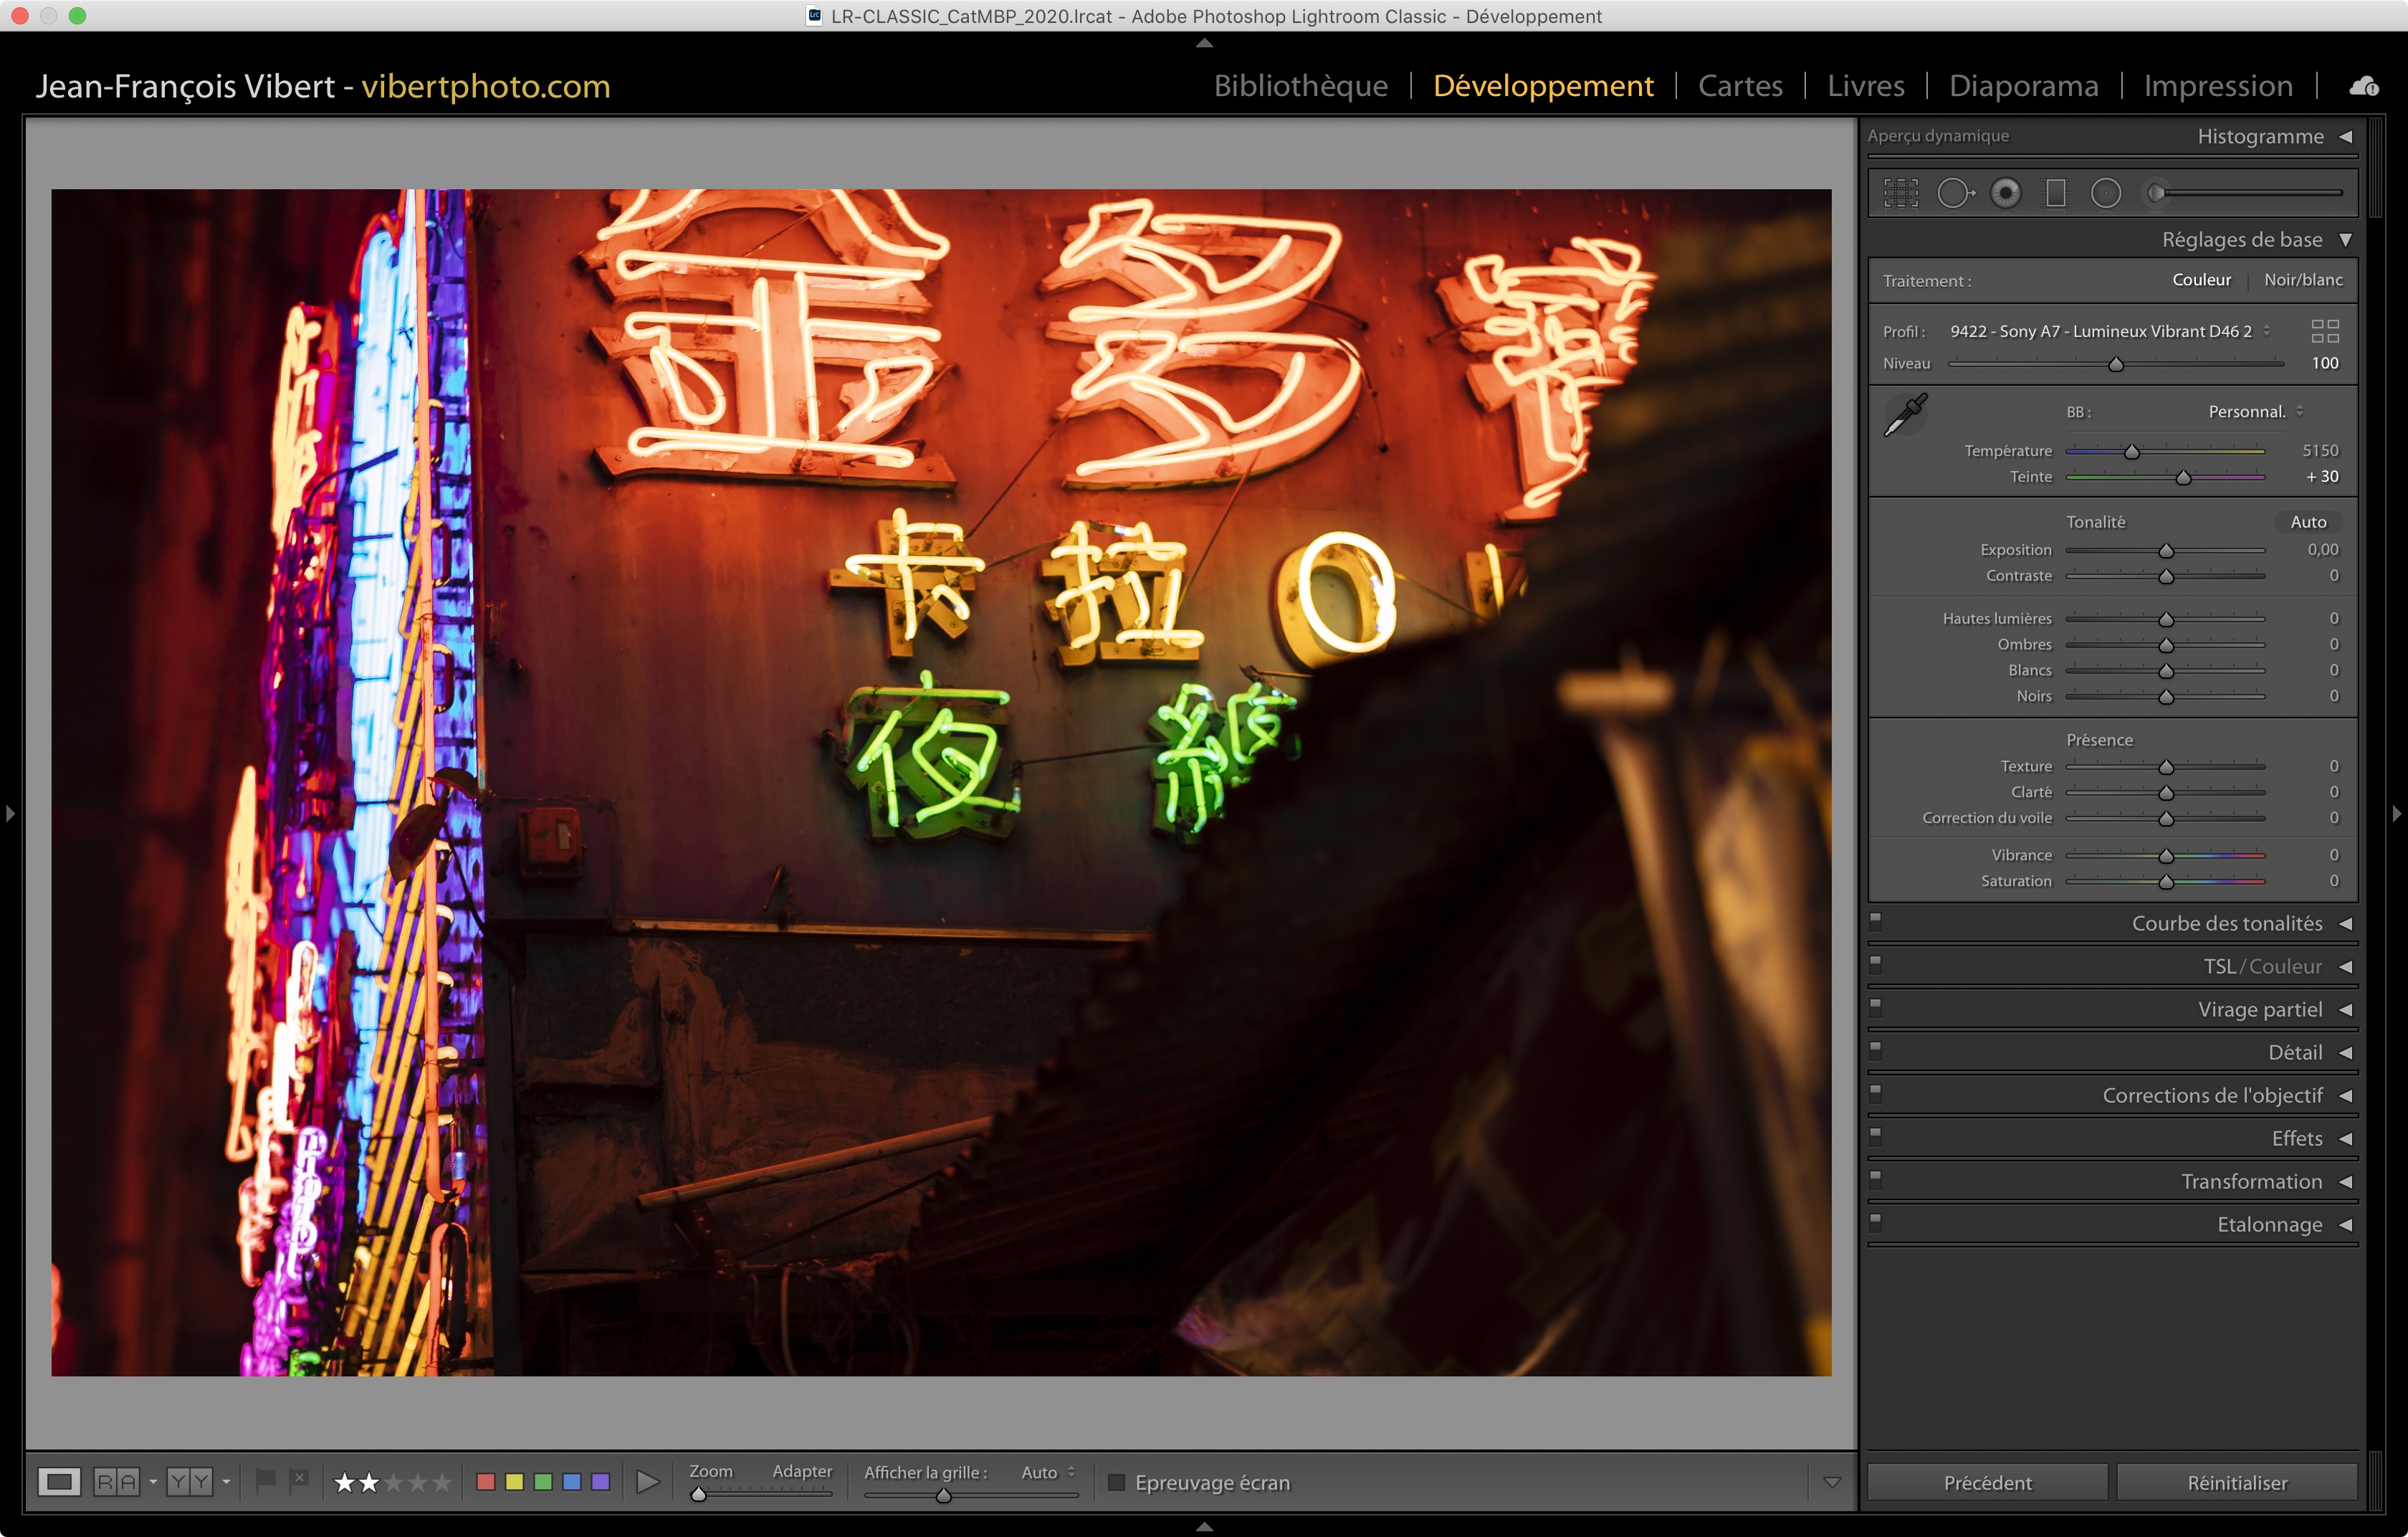Click the Réinitialiser button
This screenshot has width=2408, height=1537.
pyautogui.click(x=2237, y=1482)
